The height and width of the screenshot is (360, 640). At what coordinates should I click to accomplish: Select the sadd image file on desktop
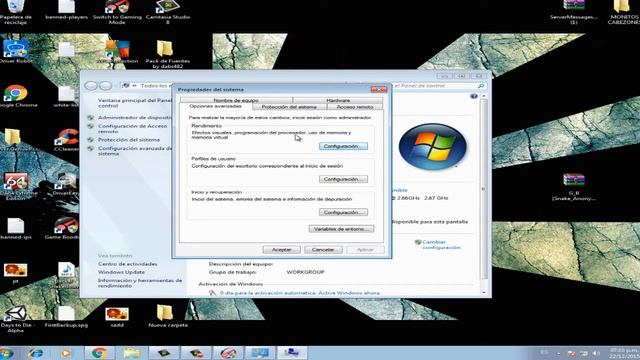tap(117, 317)
